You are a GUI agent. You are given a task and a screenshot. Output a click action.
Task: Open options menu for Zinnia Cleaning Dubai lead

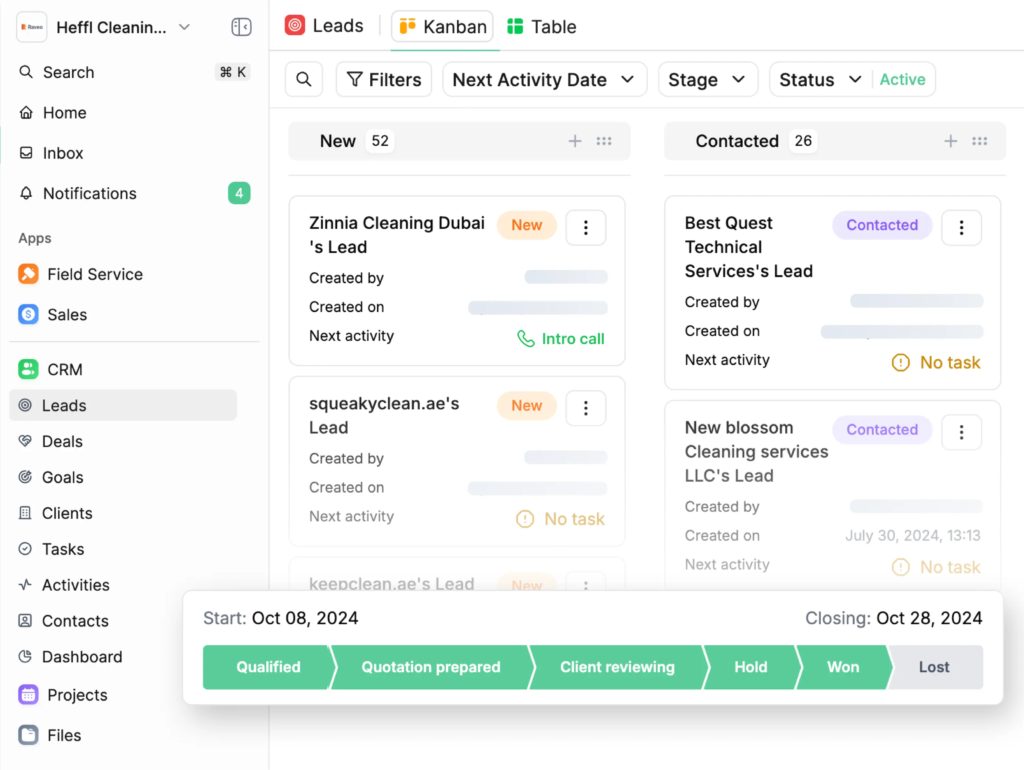tap(586, 228)
